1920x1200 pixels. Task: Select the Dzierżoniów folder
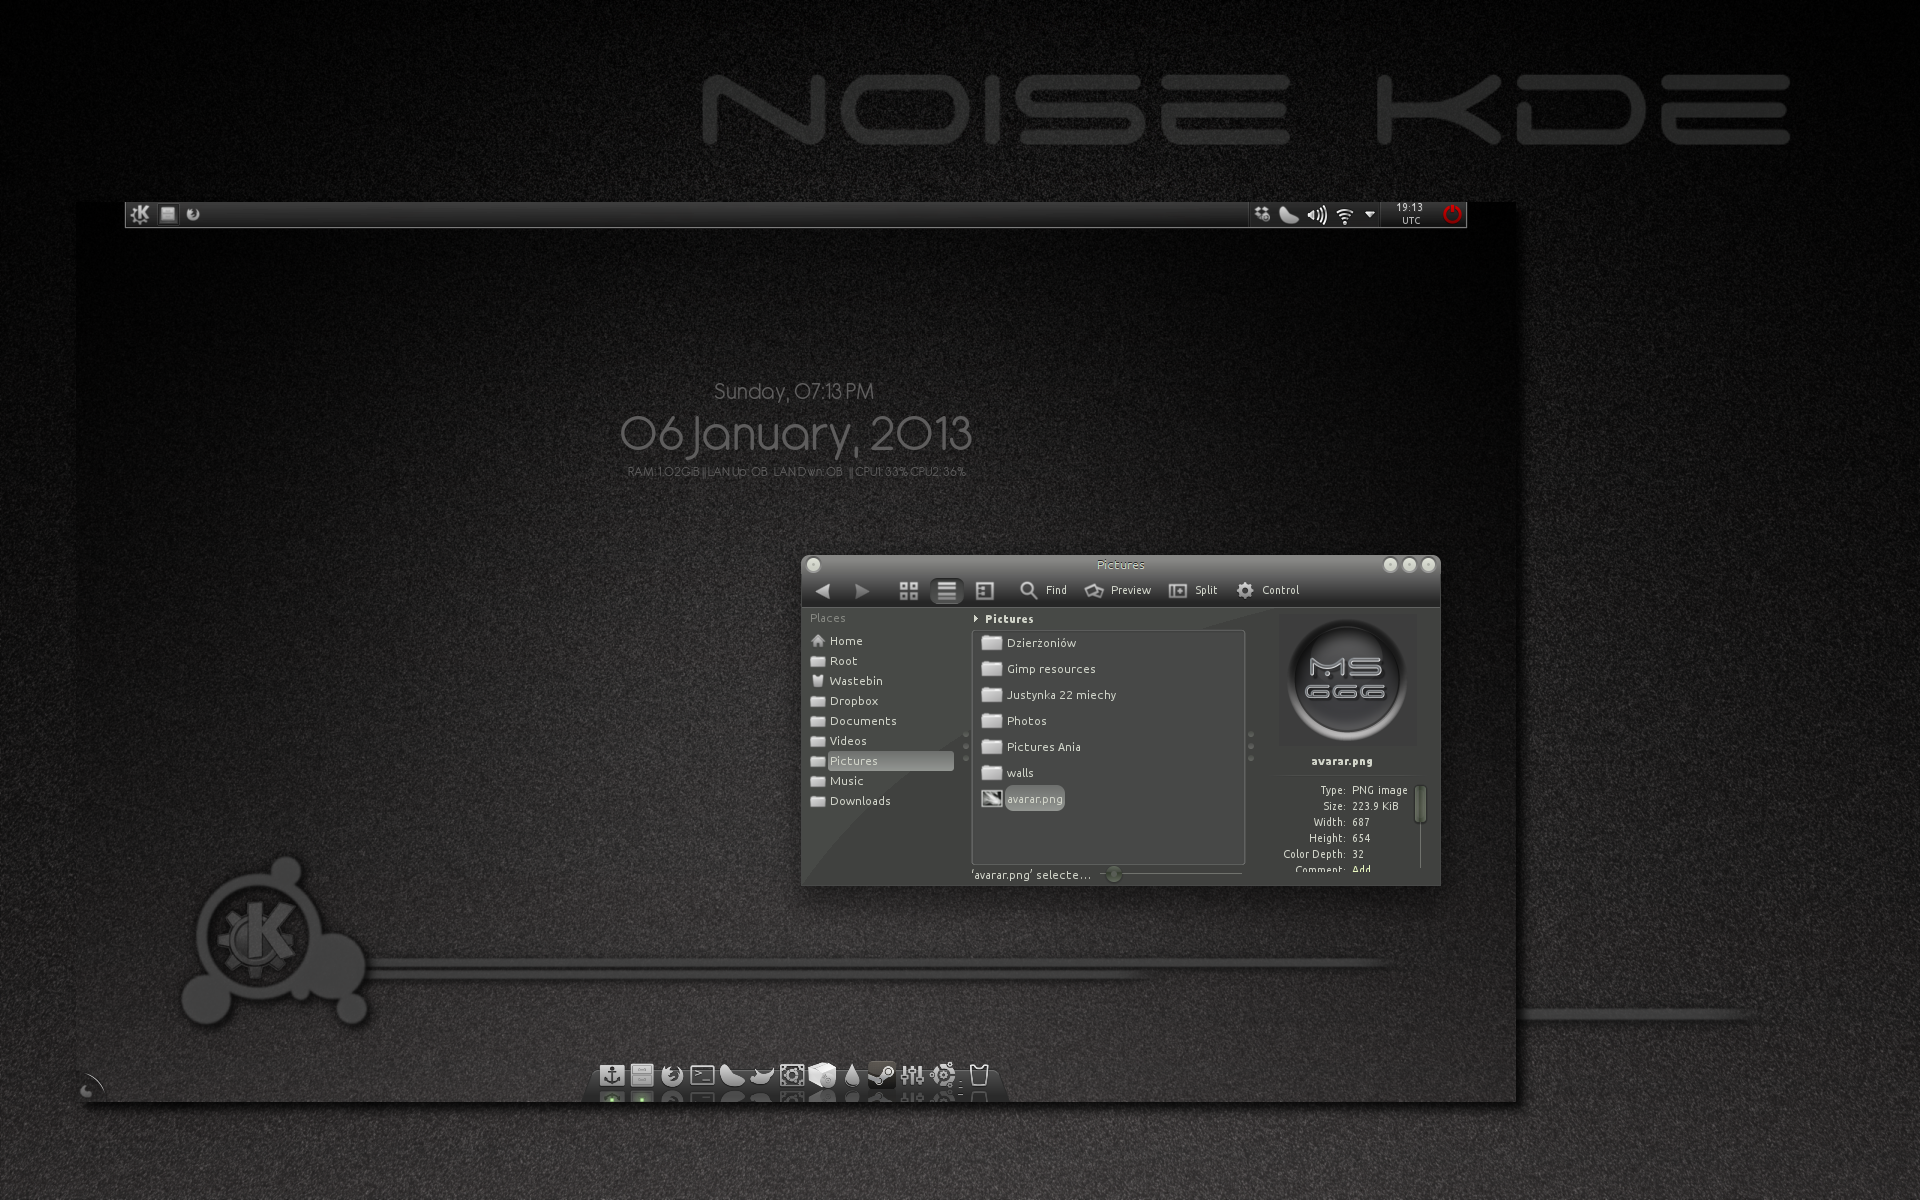point(1029,643)
